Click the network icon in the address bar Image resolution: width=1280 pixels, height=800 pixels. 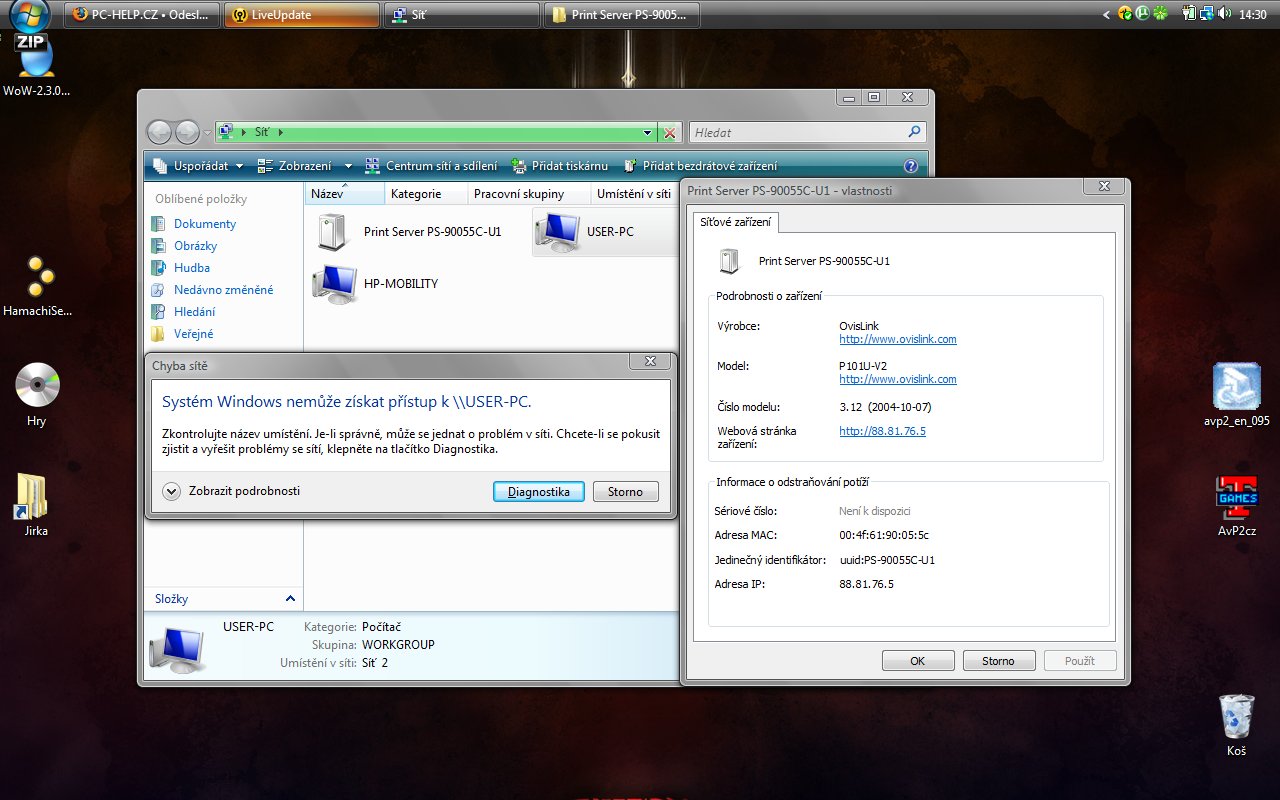pyautogui.click(x=226, y=132)
